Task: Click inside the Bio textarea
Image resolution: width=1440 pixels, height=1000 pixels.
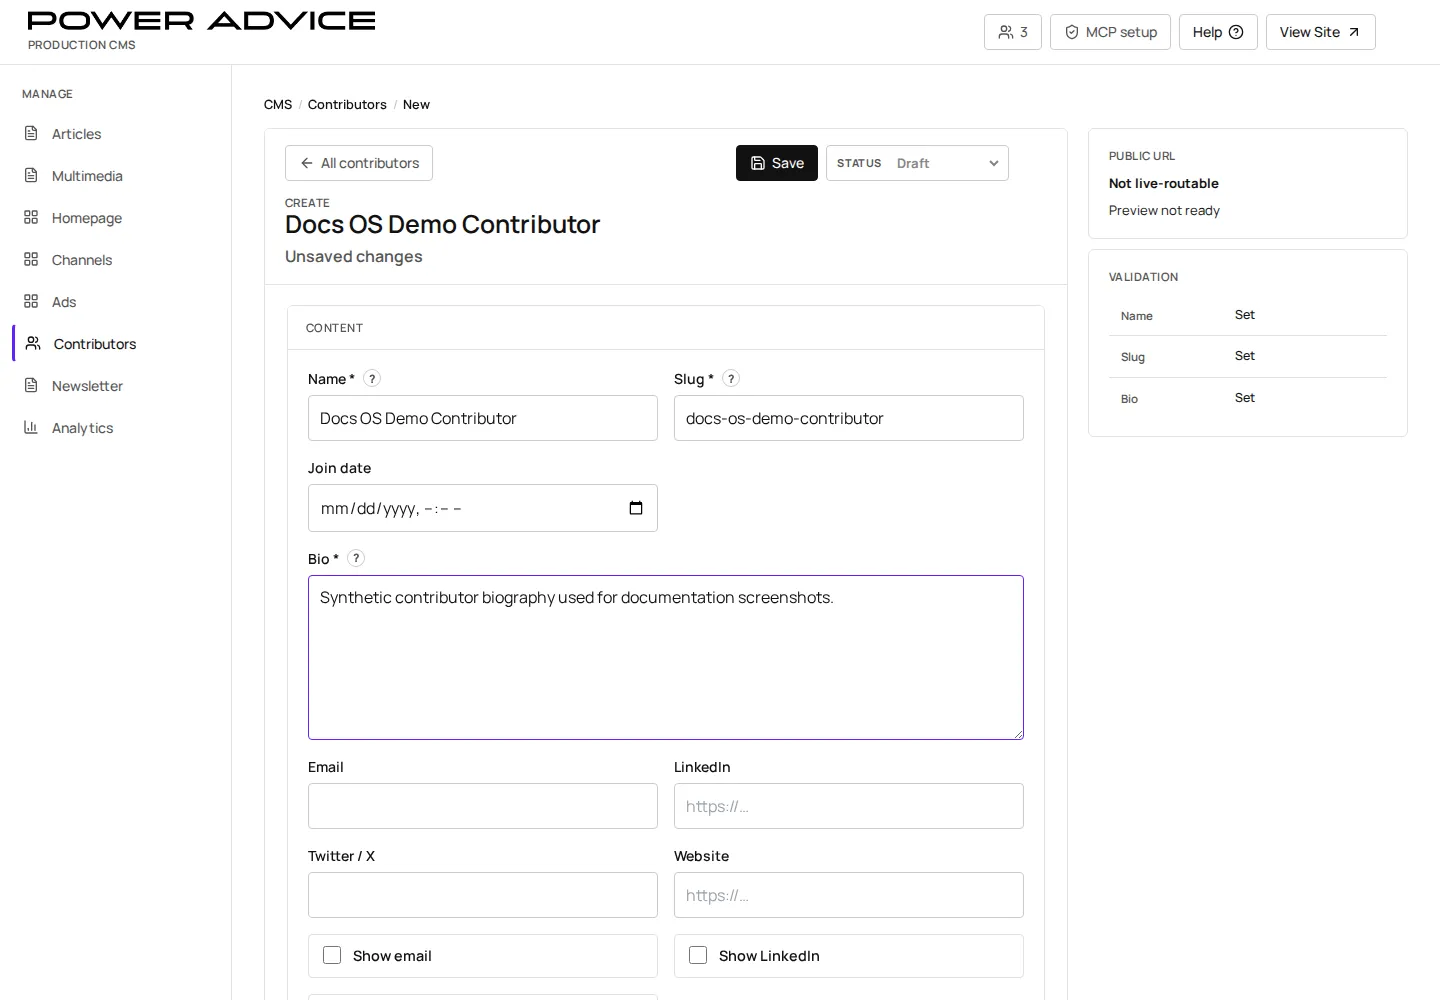Action: (666, 657)
